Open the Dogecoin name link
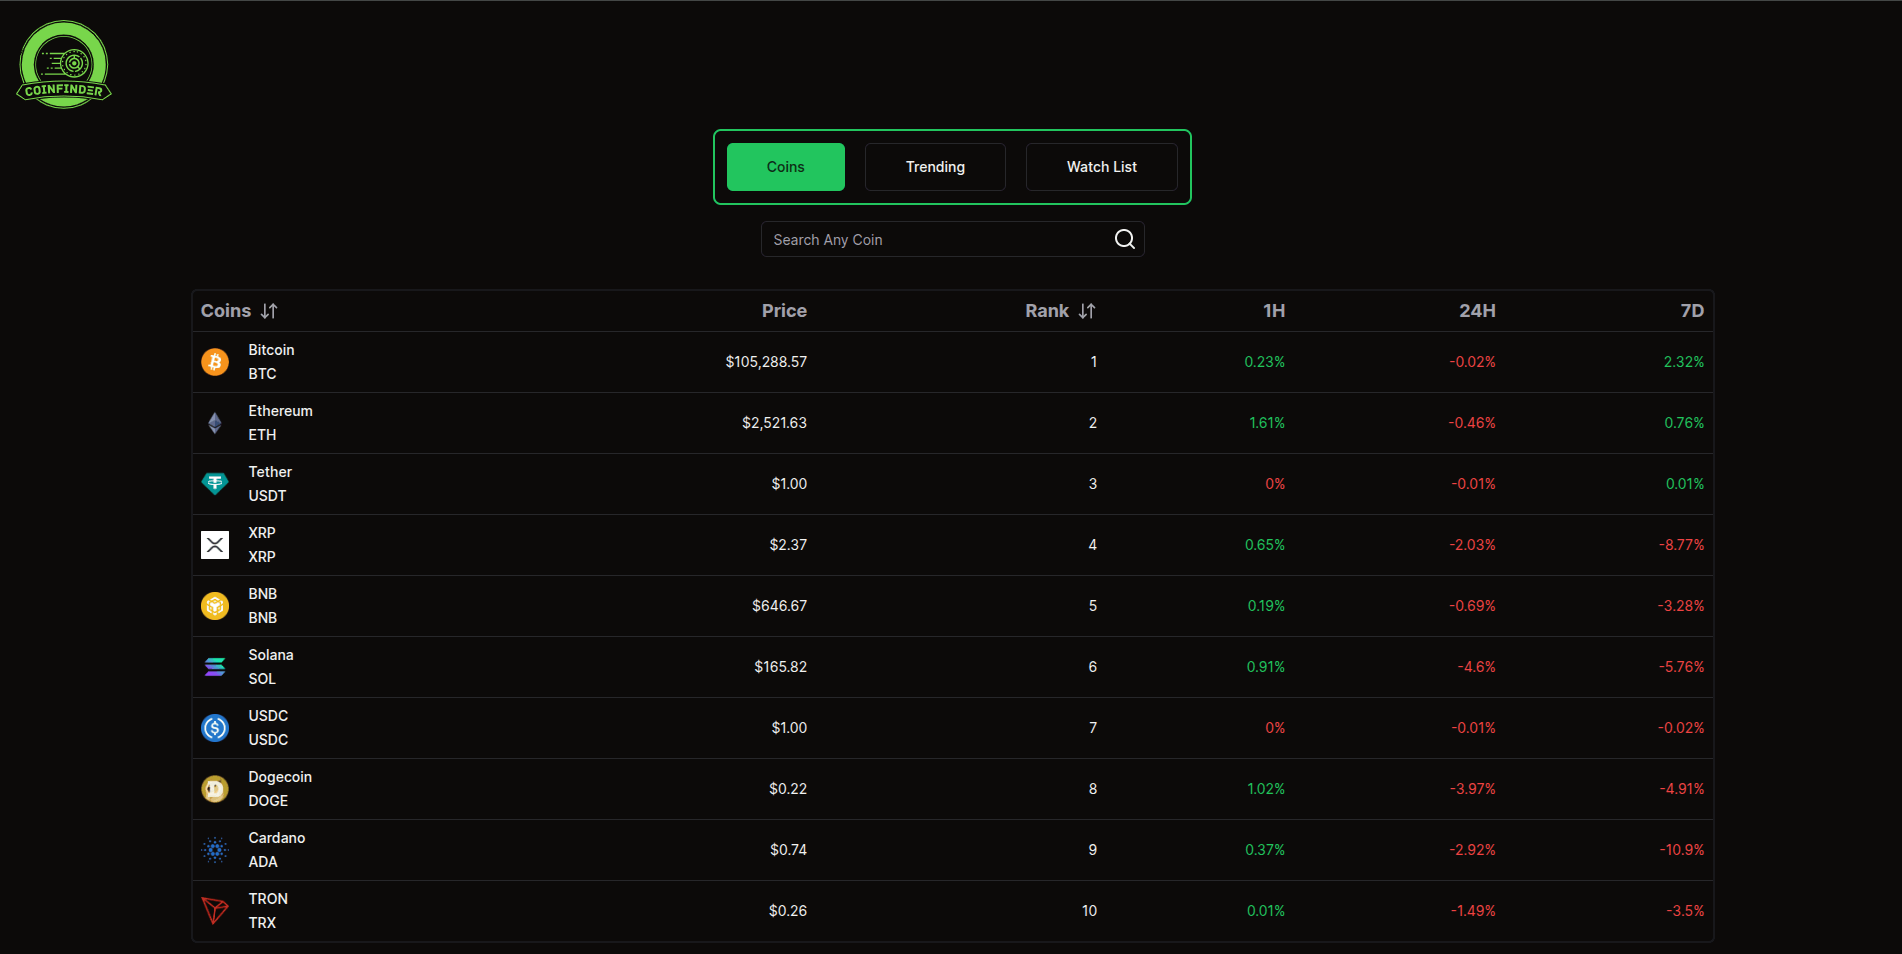 [280, 777]
